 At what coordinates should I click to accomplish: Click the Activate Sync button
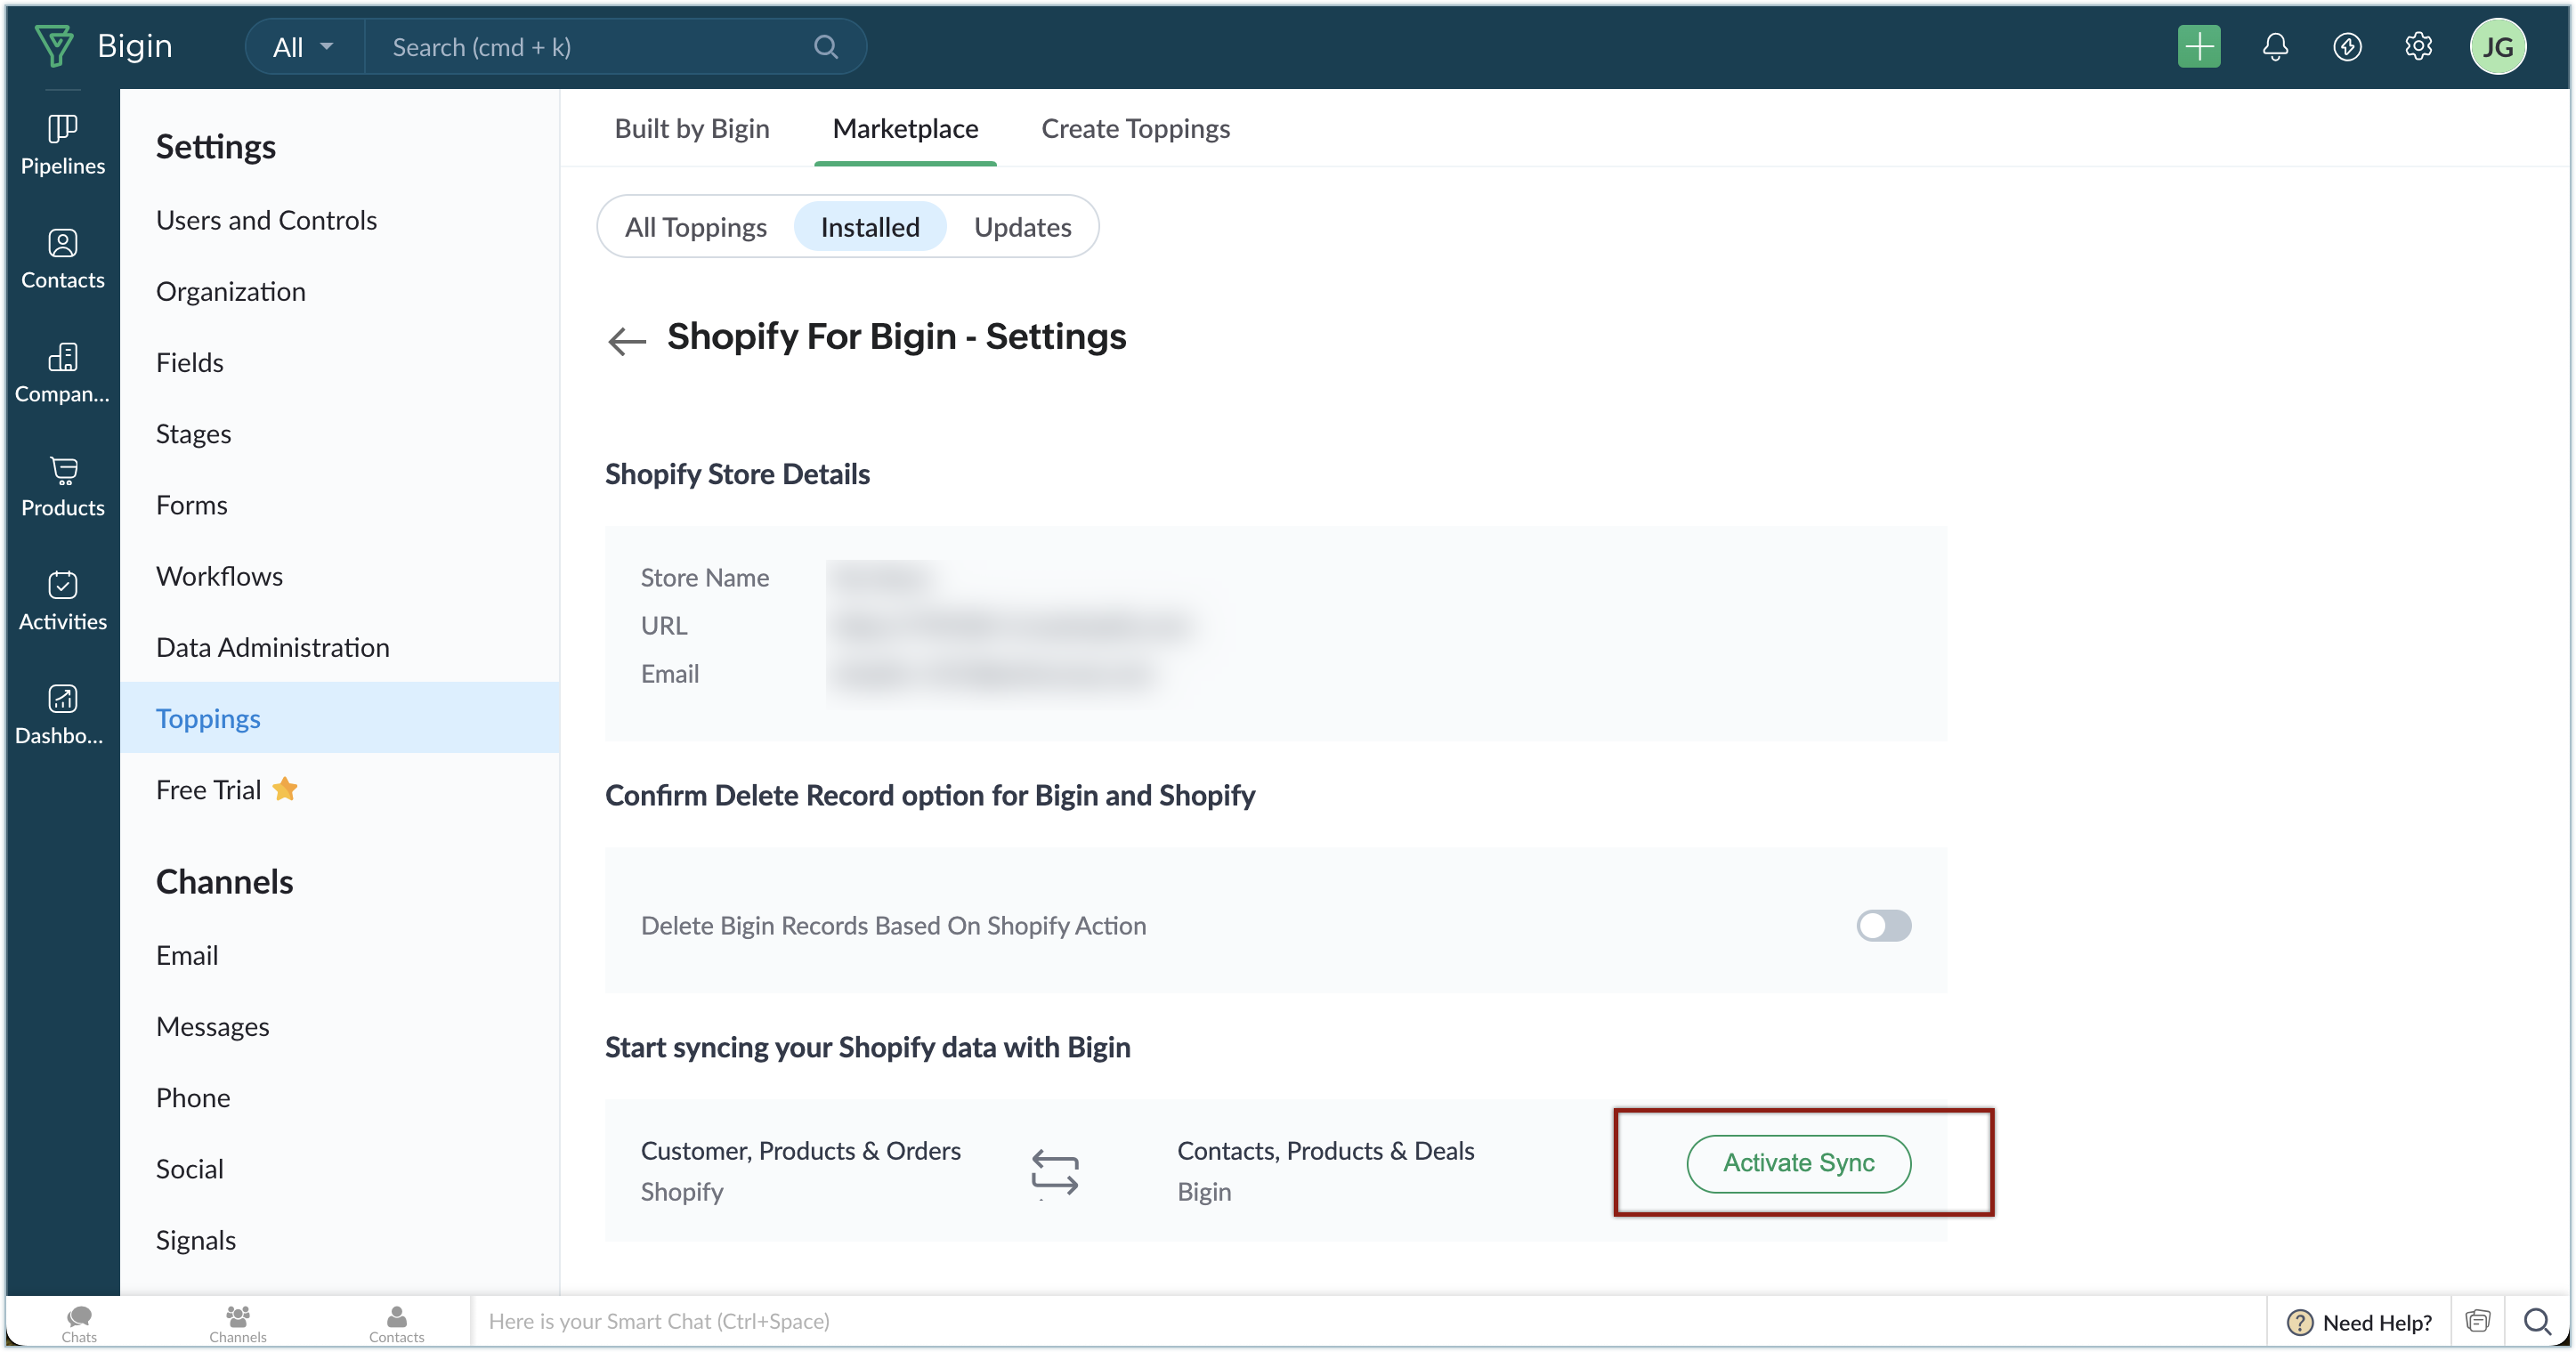1798,1163
